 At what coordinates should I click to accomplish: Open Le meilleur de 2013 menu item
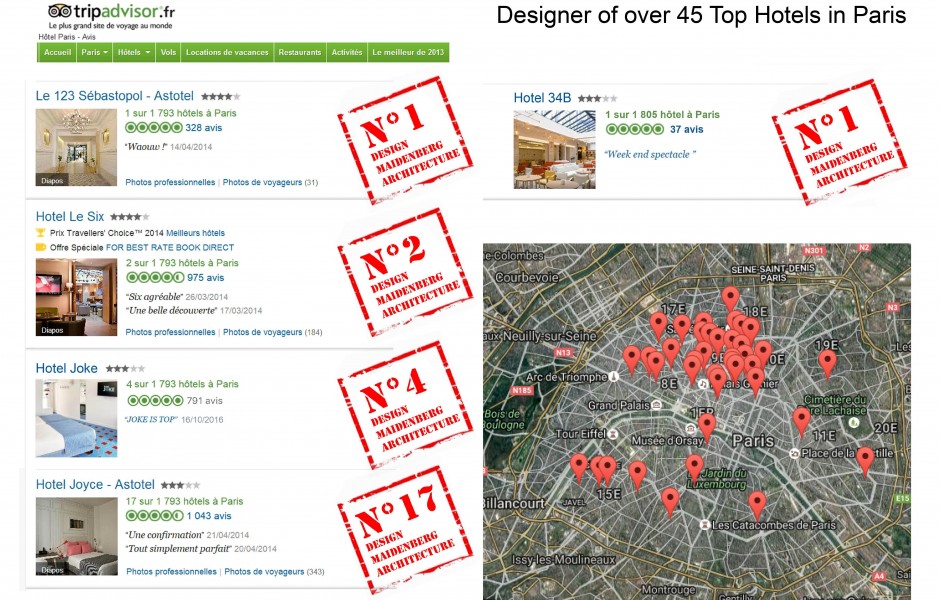click(408, 53)
